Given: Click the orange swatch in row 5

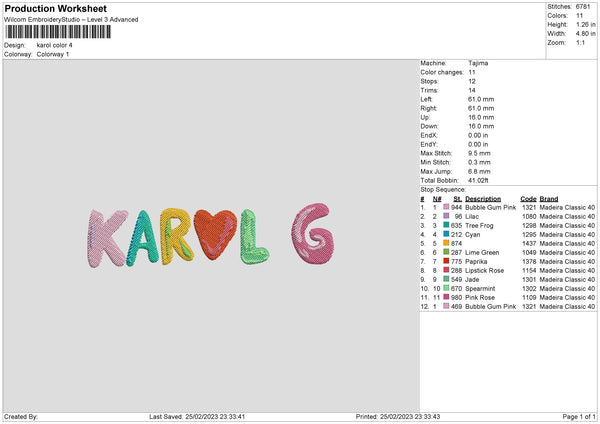Looking at the screenshot, I should click(x=446, y=243).
